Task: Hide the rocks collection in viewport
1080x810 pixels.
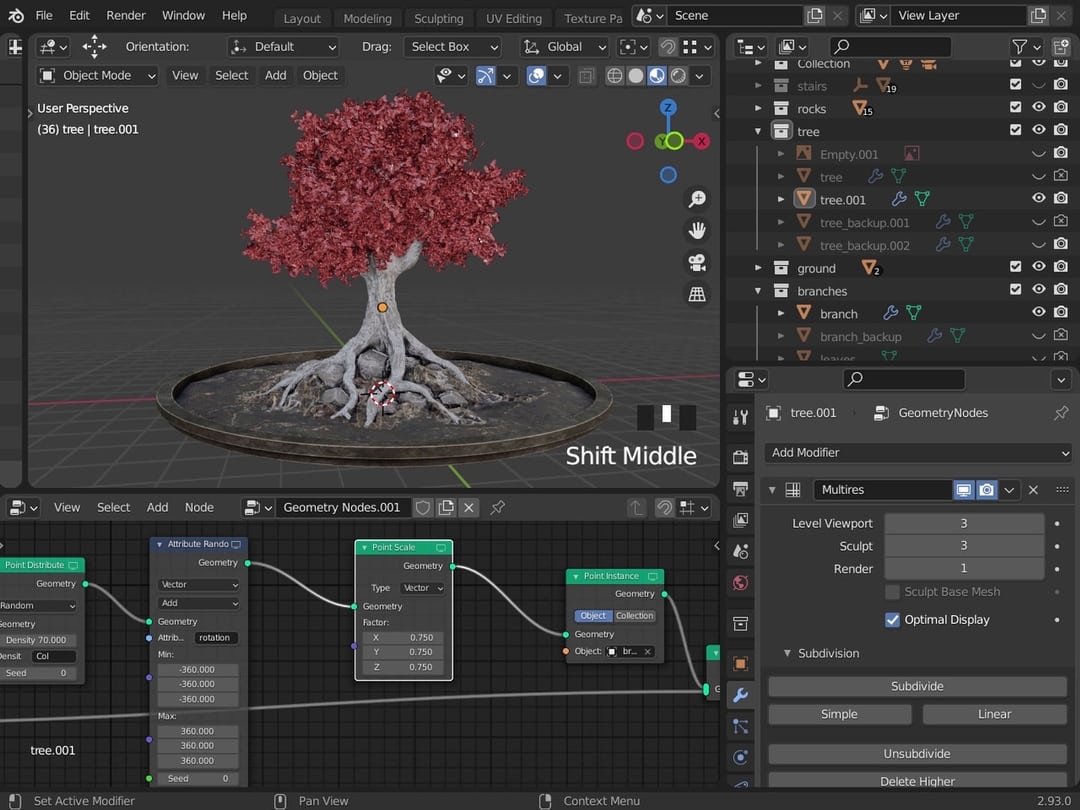Action: pos(1038,108)
